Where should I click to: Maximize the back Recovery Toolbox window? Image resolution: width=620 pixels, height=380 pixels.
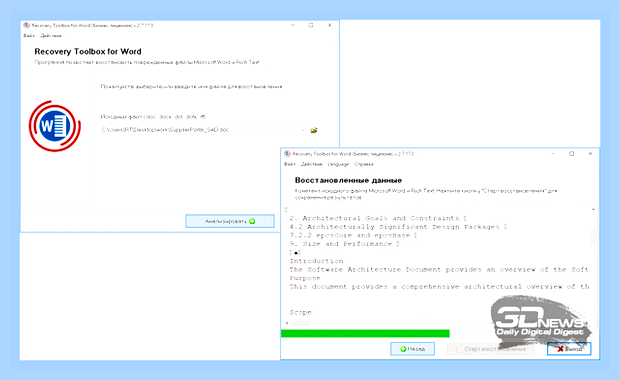click(x=311, y=25)
